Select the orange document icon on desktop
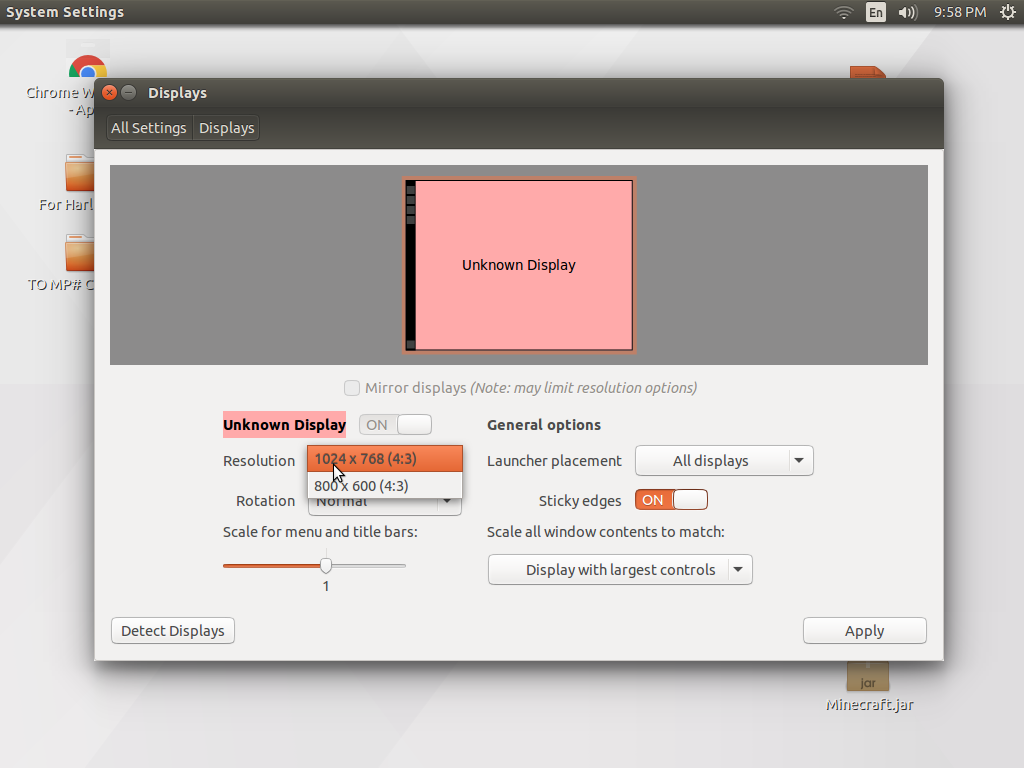 [x=868, y=72]
